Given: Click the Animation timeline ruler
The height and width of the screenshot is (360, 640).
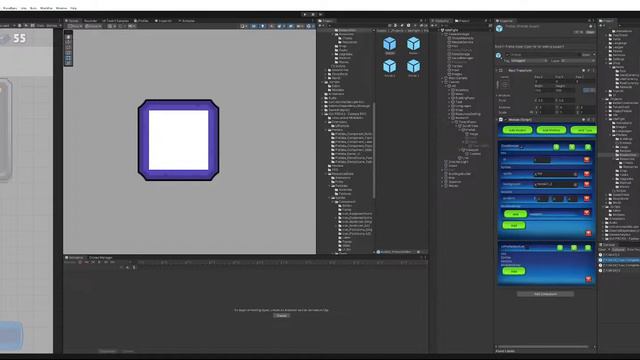Looking at the screenshot, I should pos(282,262).
